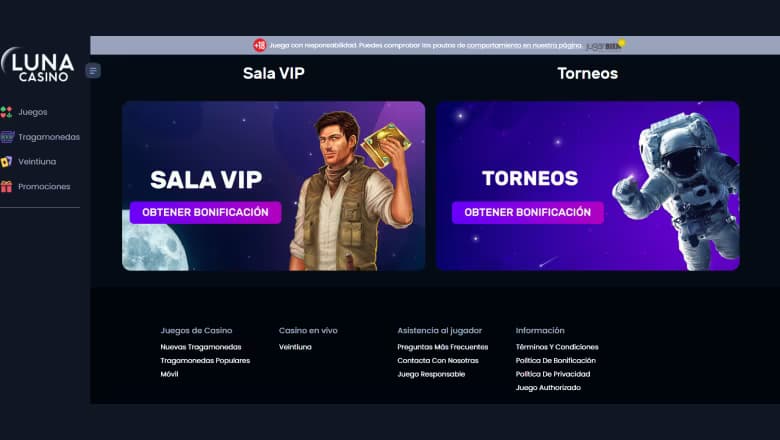Open the Preguntas Más Frecuentes link

(443, 347)
